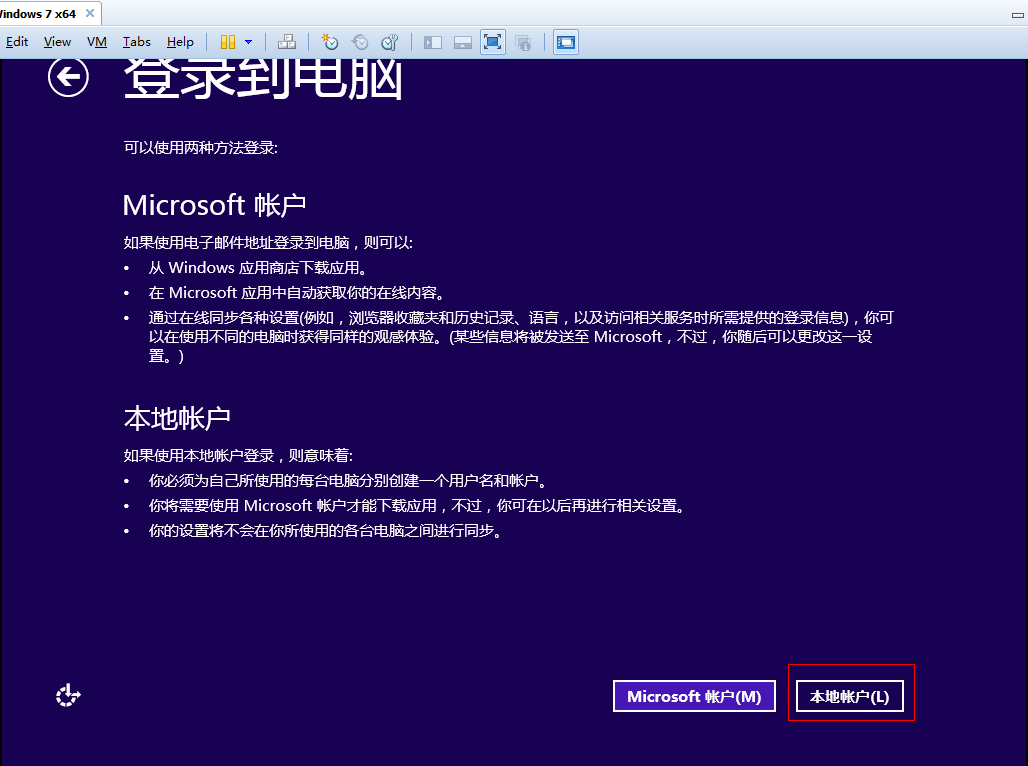Image resolution: width=1028 pixels, height=766 pixels.
Task: Expand the power options dropdown arrow
Action: pos(248,42)
